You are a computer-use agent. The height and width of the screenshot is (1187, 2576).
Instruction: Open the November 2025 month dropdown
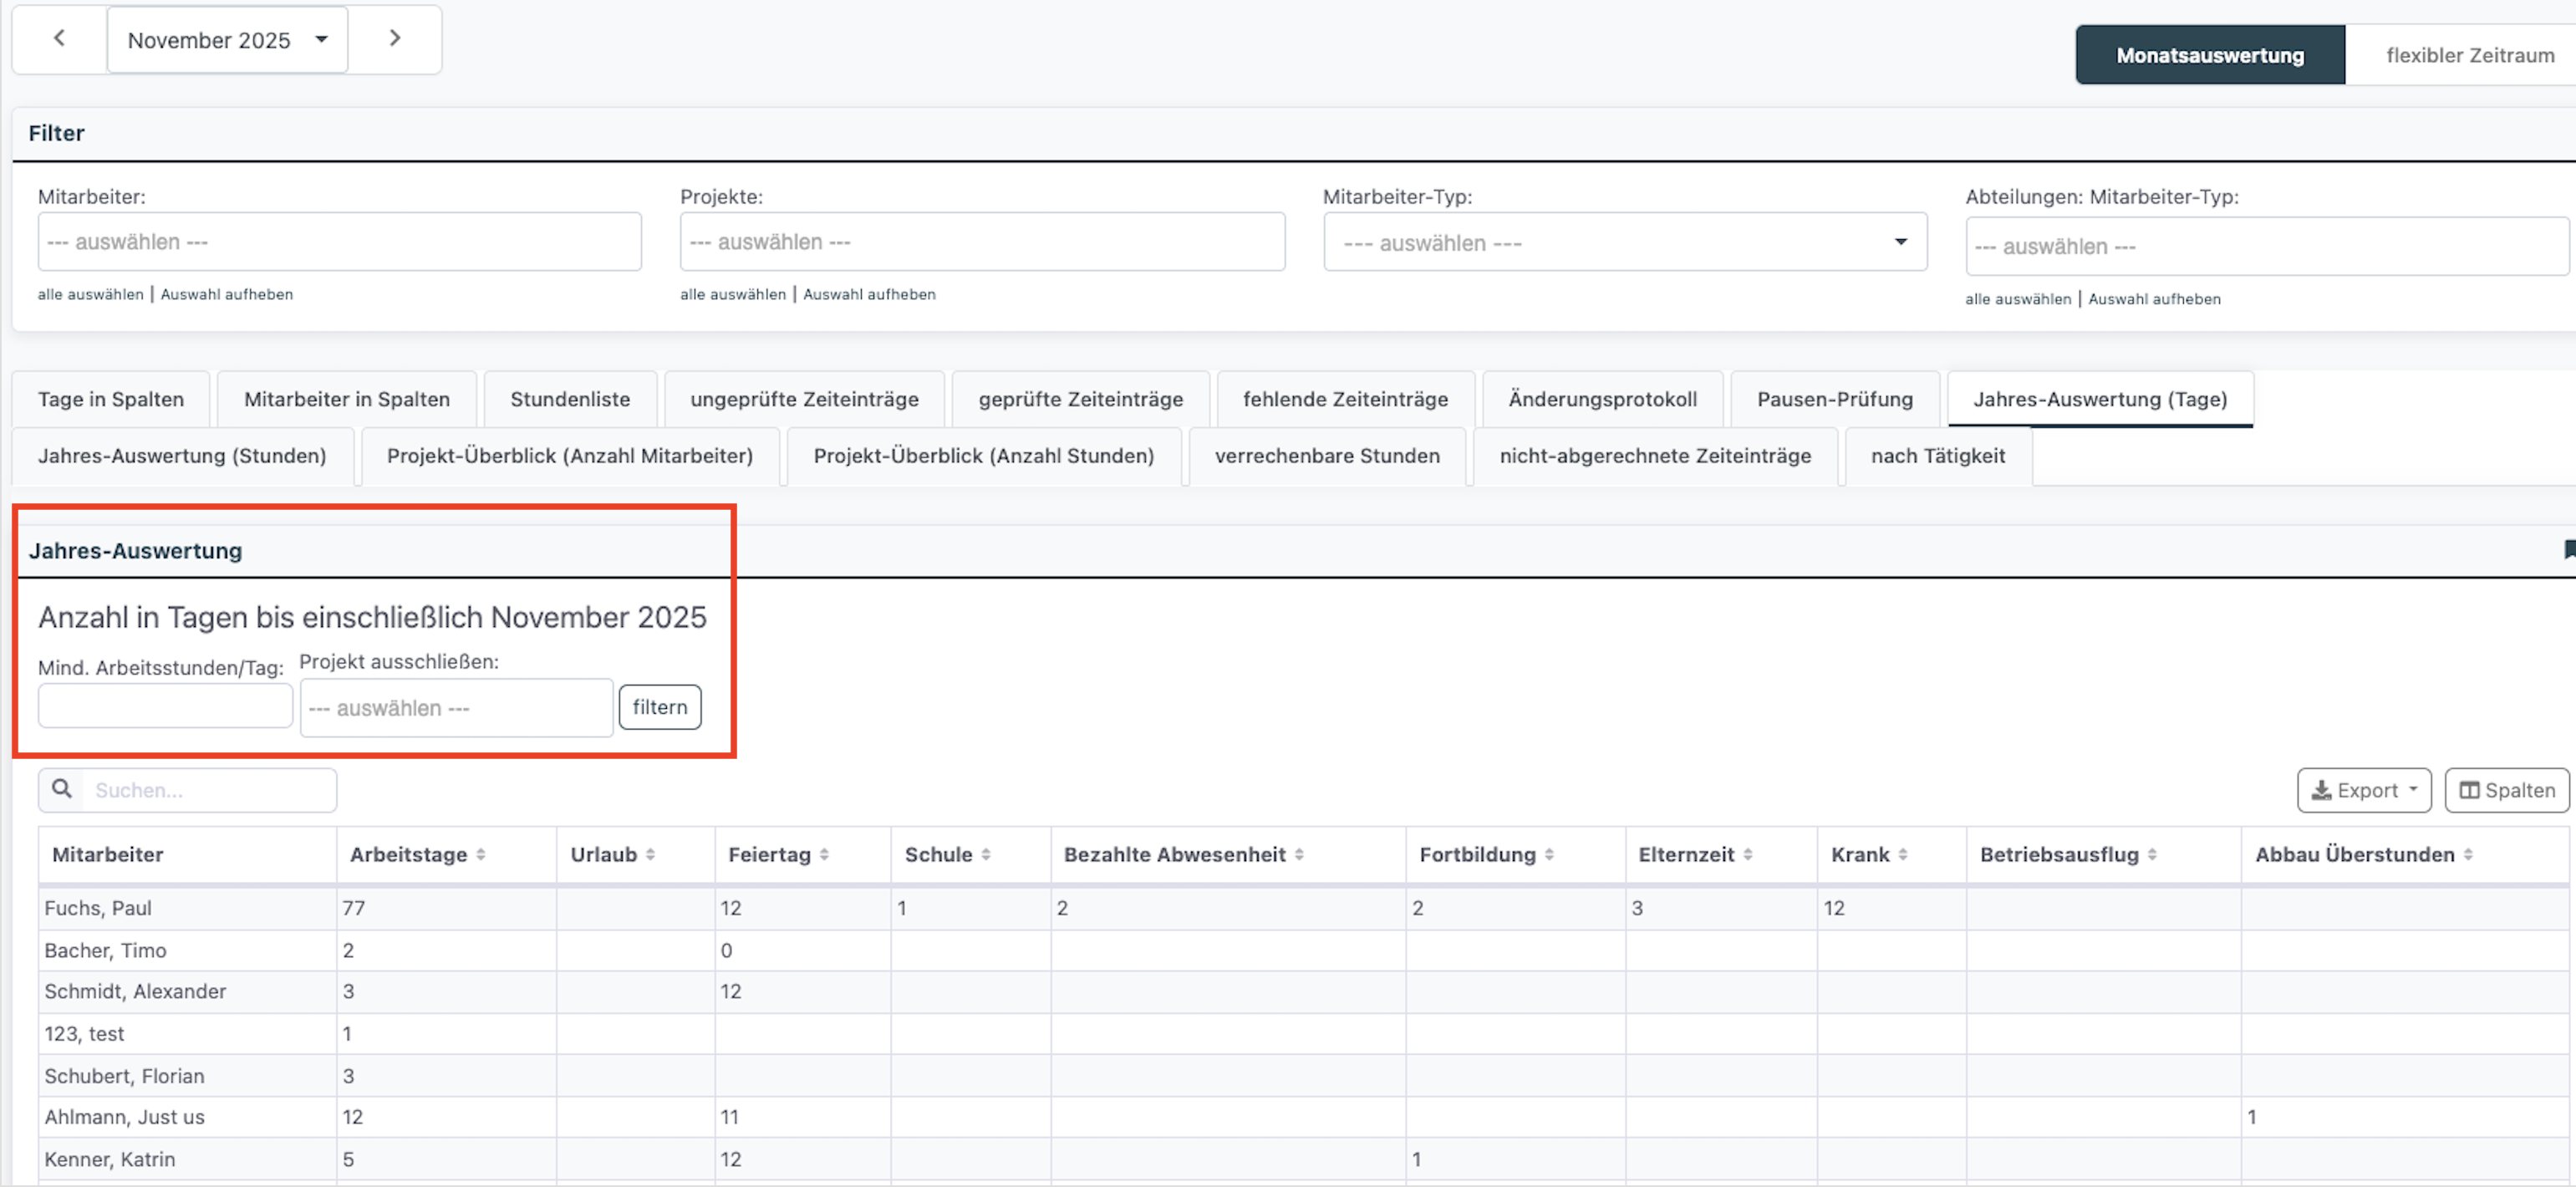228,40
